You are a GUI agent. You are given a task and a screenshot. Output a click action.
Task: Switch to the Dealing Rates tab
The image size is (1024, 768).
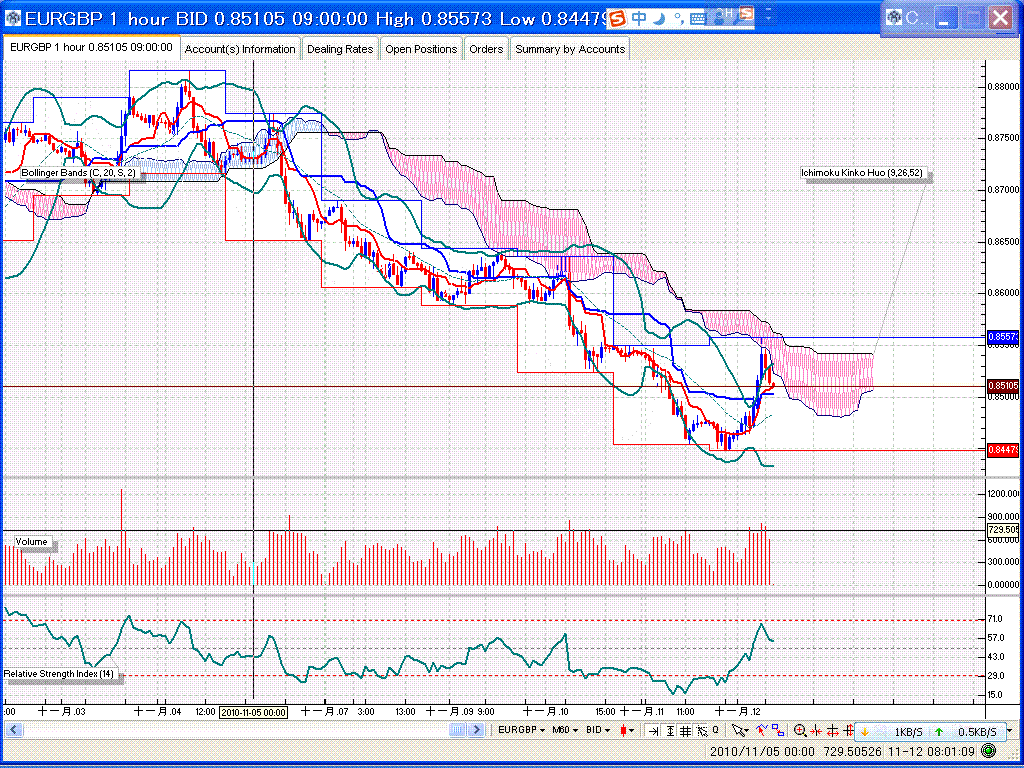coord(340,49)
